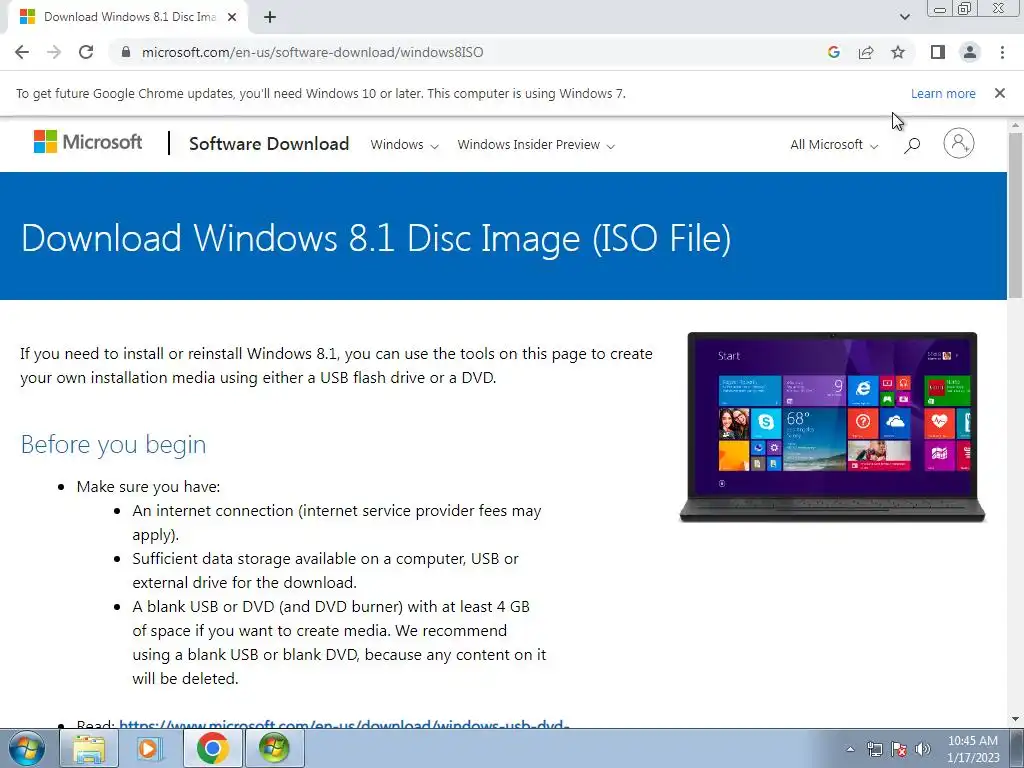1024x768 pixels.
Task: Expand the Windows Insider Preview menu
Action: (x=536, y=145)
